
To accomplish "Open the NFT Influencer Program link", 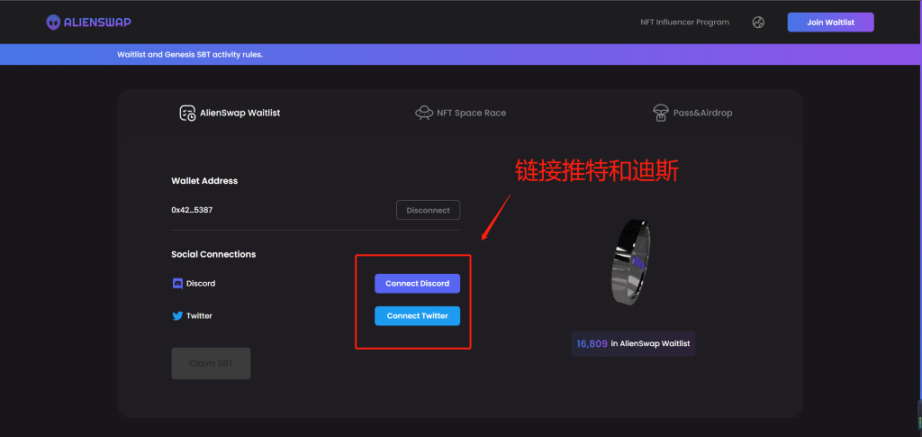I will coord(685,22).
